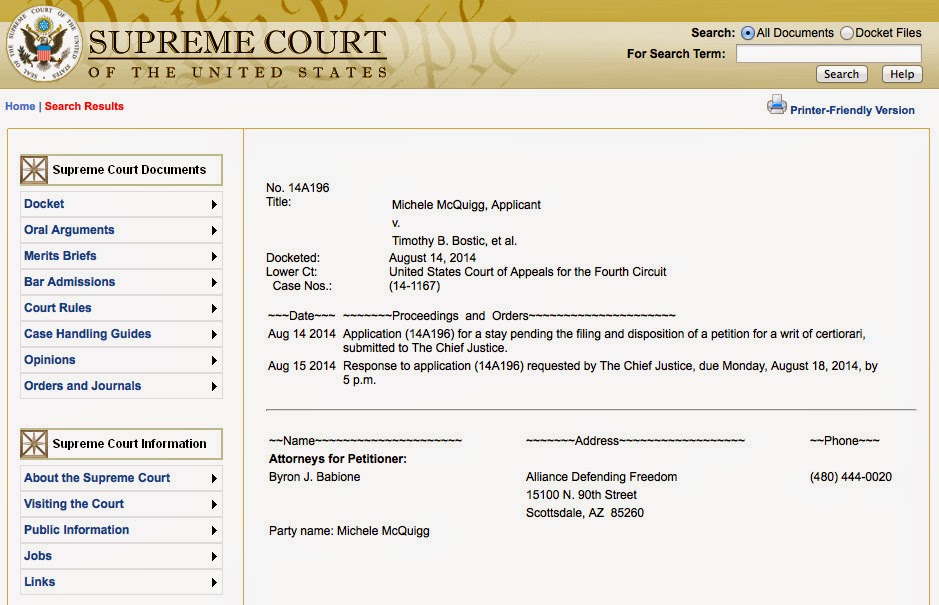The image size is (939, 605).
Task: Open the Links menu item
Action: pos(121,582)
